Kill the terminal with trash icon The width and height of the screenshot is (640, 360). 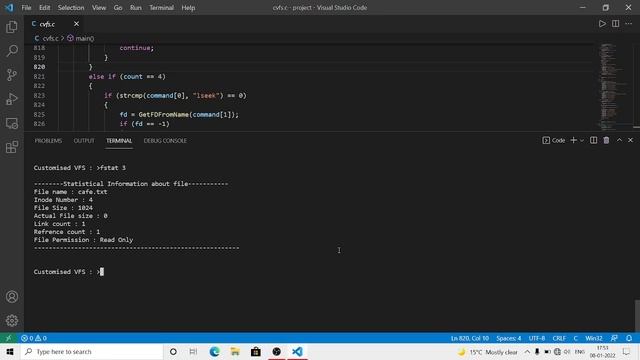pos(607,140)
